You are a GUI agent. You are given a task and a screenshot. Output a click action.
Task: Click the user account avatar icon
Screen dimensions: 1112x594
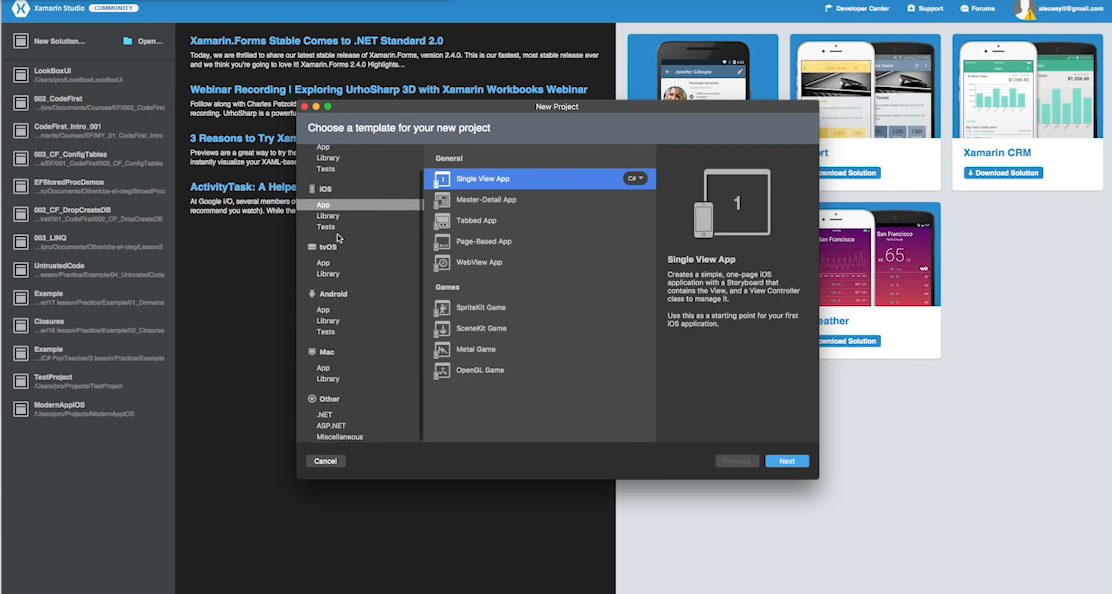tap(1023, 9)
